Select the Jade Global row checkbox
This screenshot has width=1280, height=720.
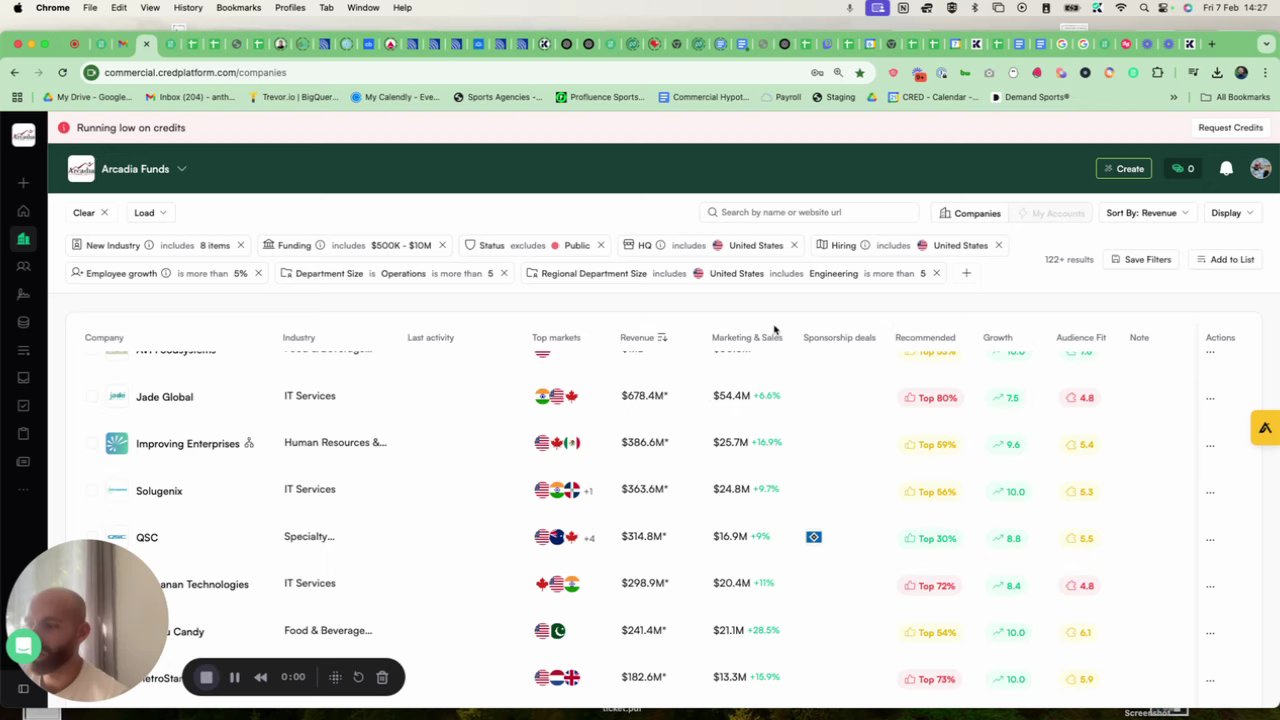coord(92,397)
